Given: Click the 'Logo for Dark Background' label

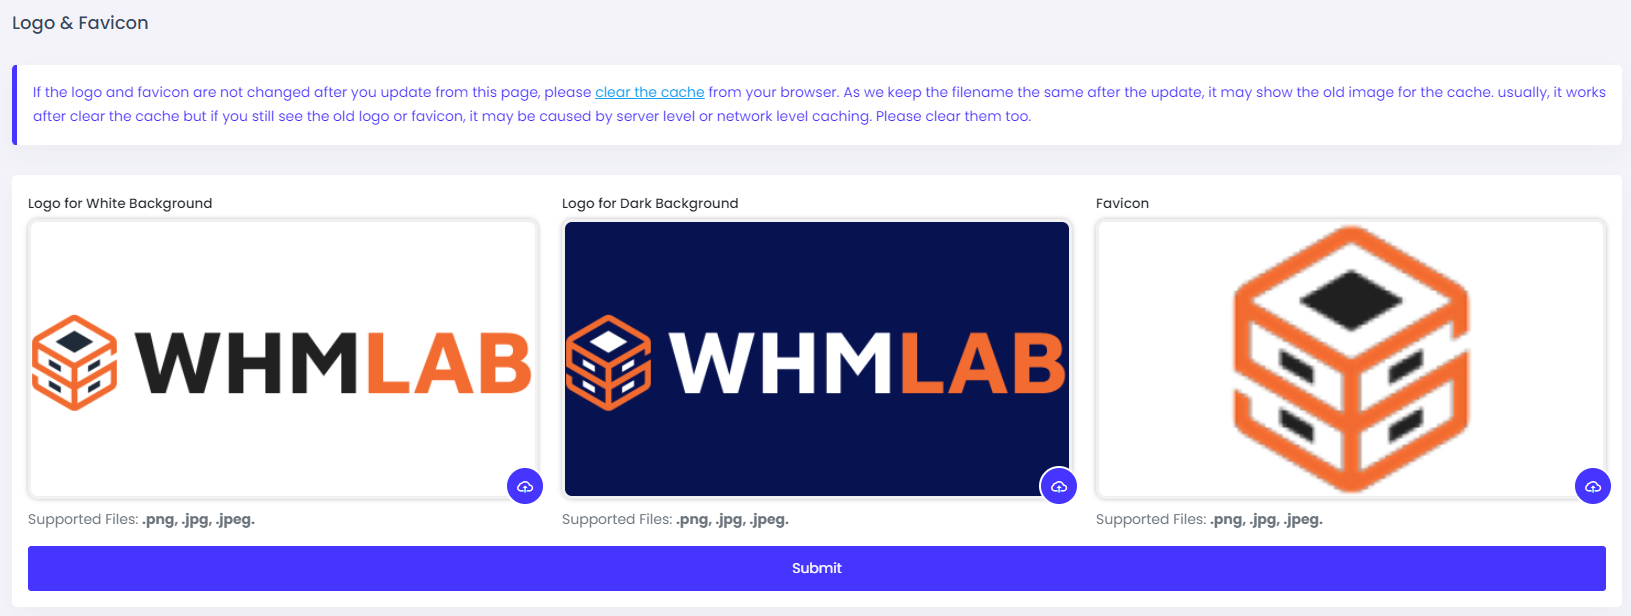Looking at the screenshot, I should [650, 203].
